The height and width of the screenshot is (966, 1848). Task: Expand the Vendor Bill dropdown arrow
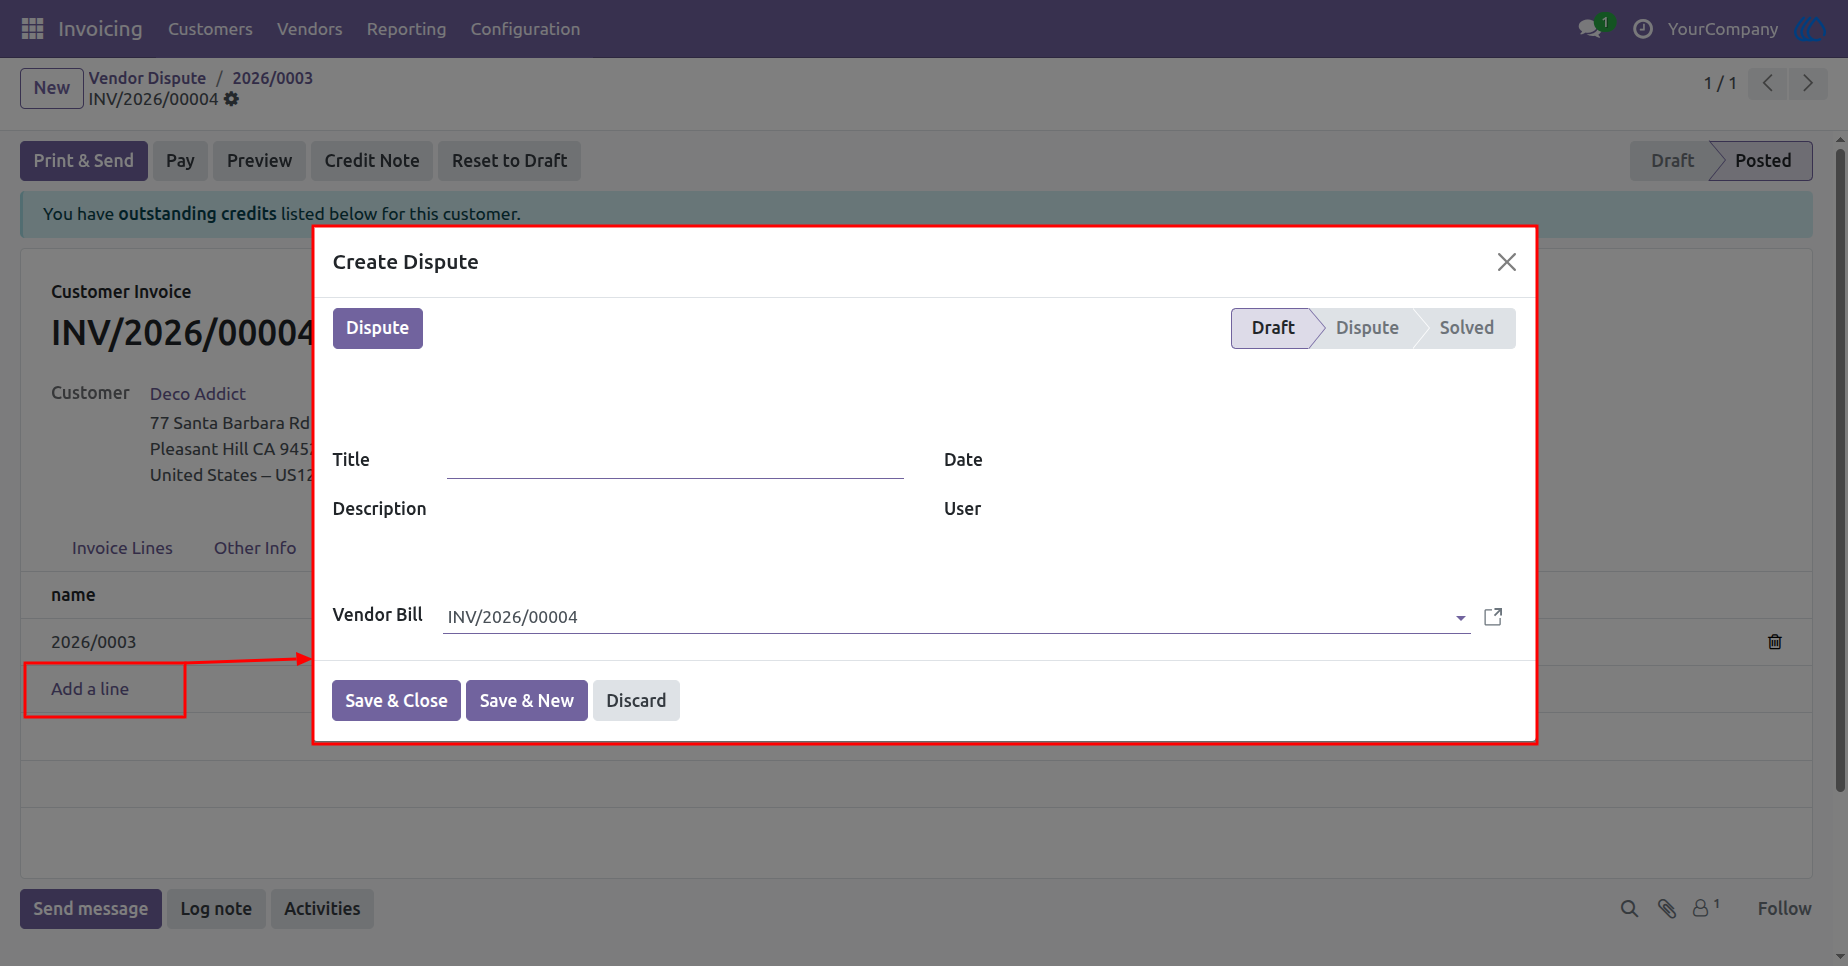click(1461, 618)
